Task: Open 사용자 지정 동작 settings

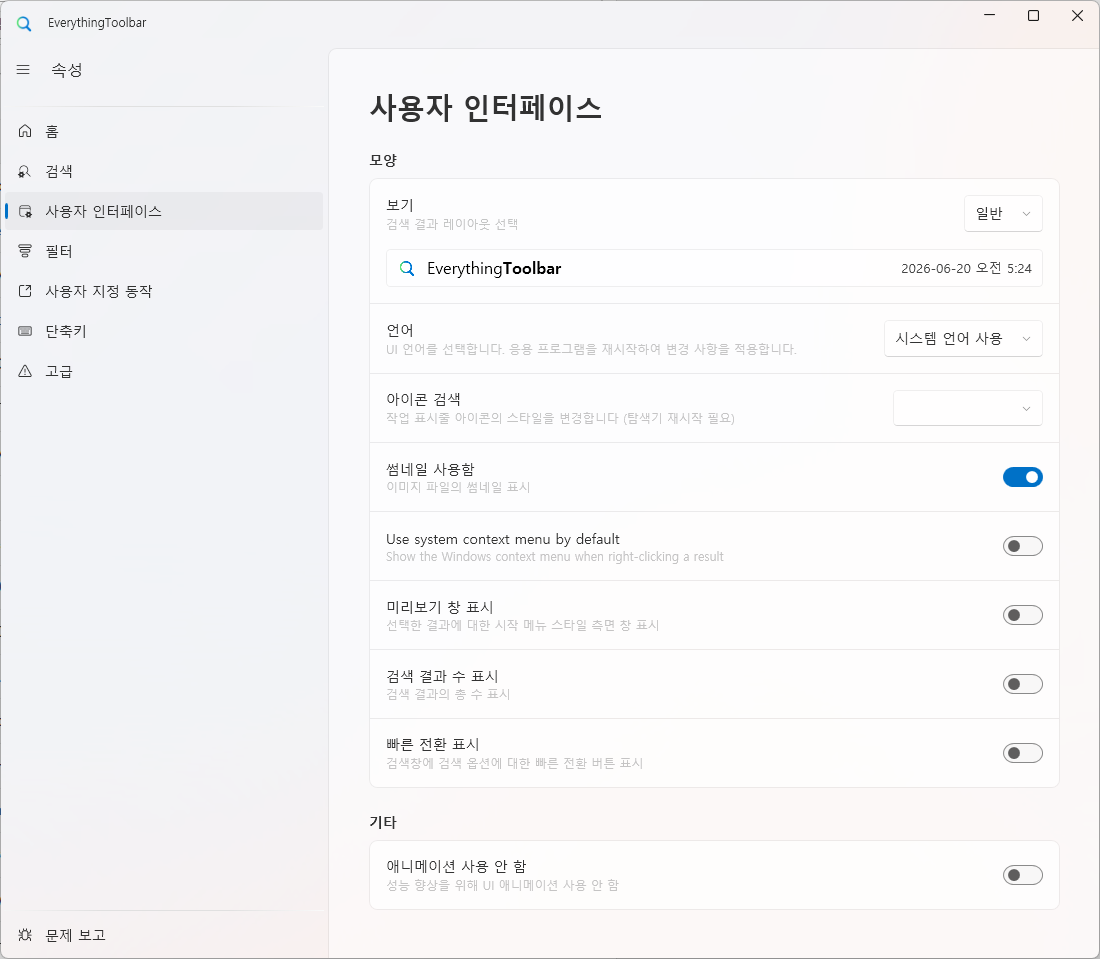Action: tap(164, 291)
